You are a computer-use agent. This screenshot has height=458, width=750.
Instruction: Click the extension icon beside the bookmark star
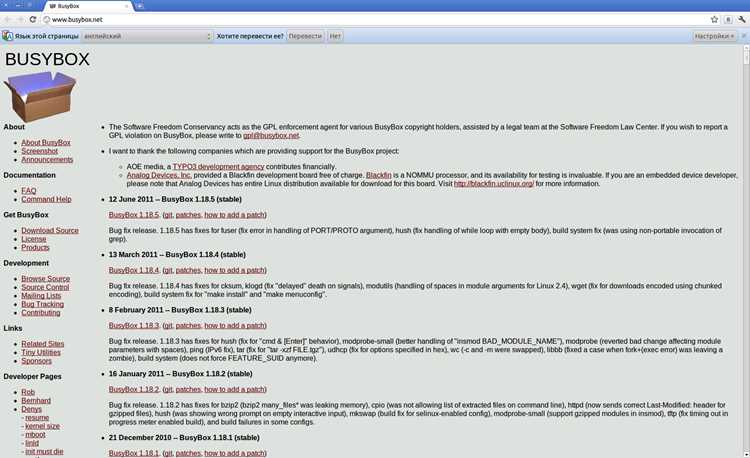pyautogui.click(x=728, y=20)
